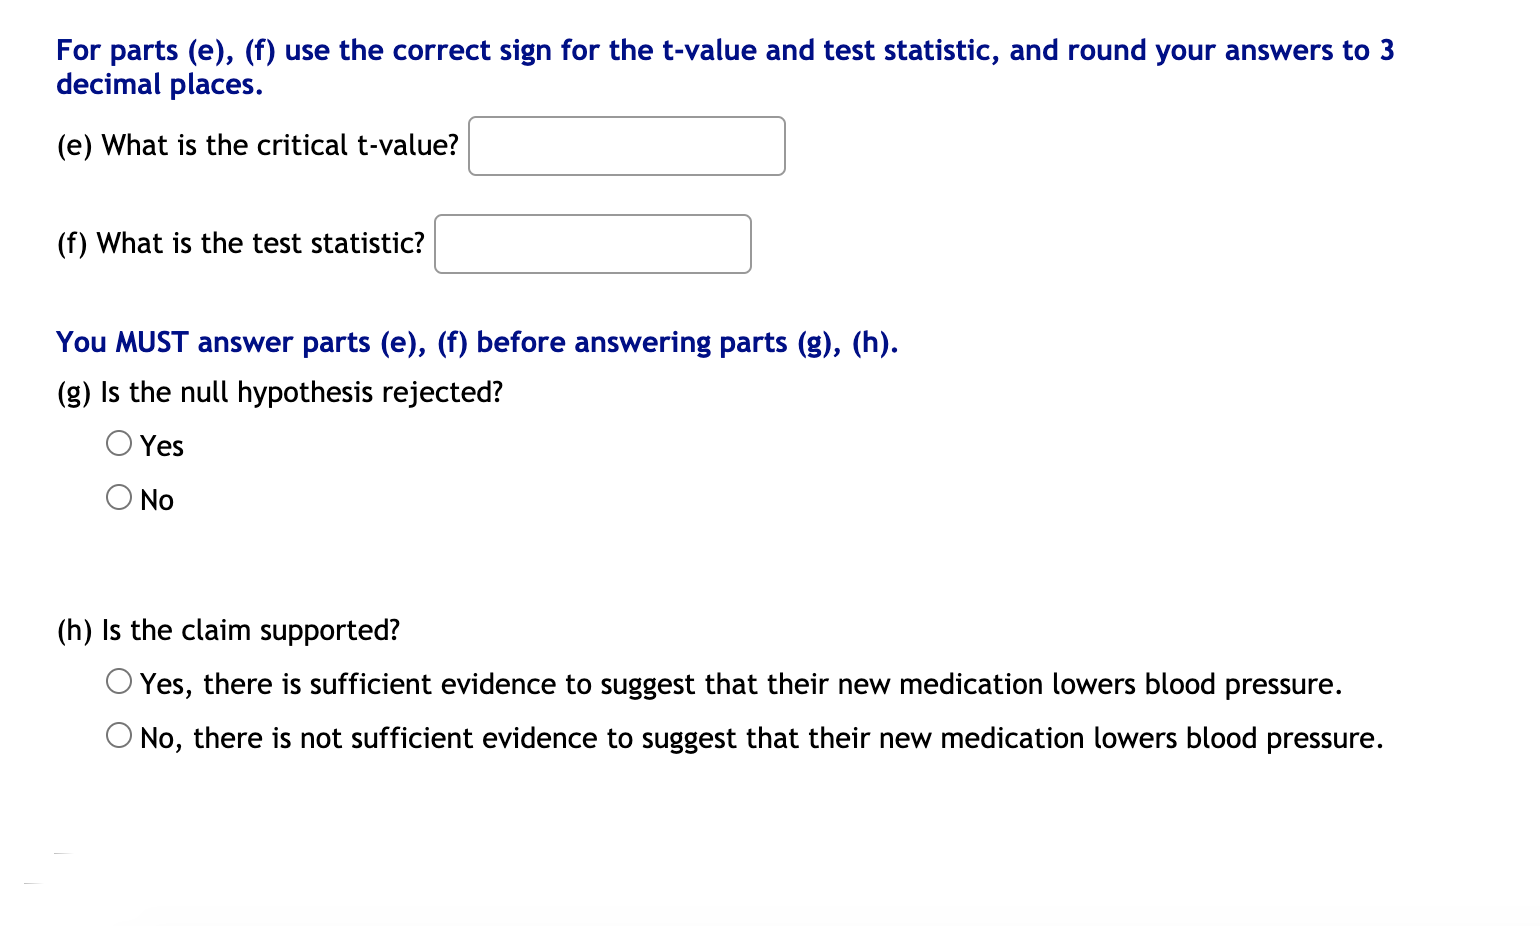Click the blue instructions text about rounding

coord(724,66)
